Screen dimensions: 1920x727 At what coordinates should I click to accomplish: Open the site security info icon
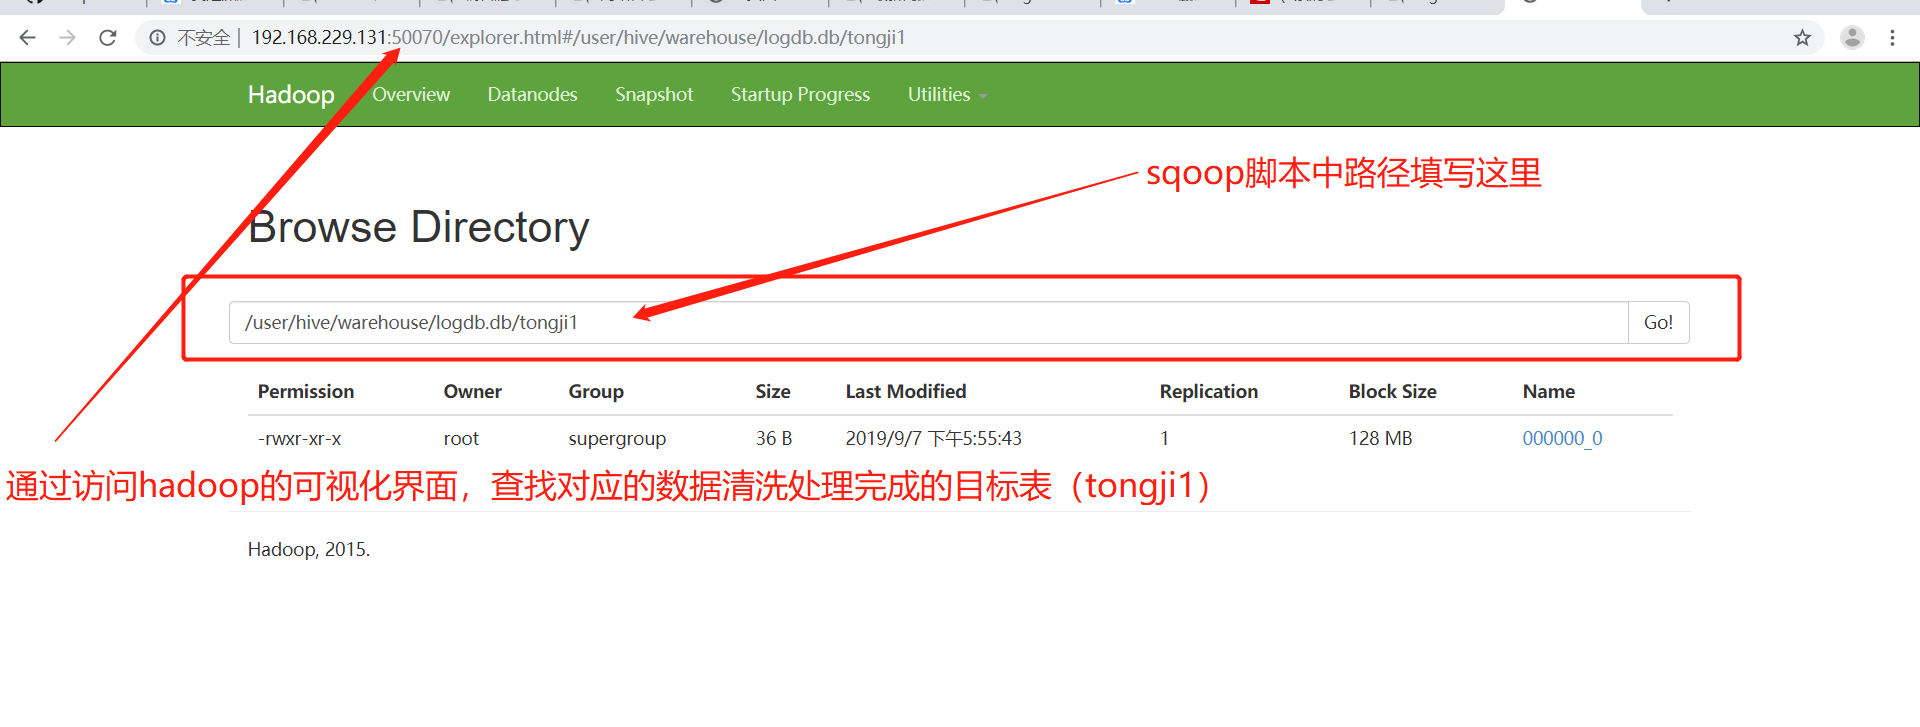(x=157, y=38)
